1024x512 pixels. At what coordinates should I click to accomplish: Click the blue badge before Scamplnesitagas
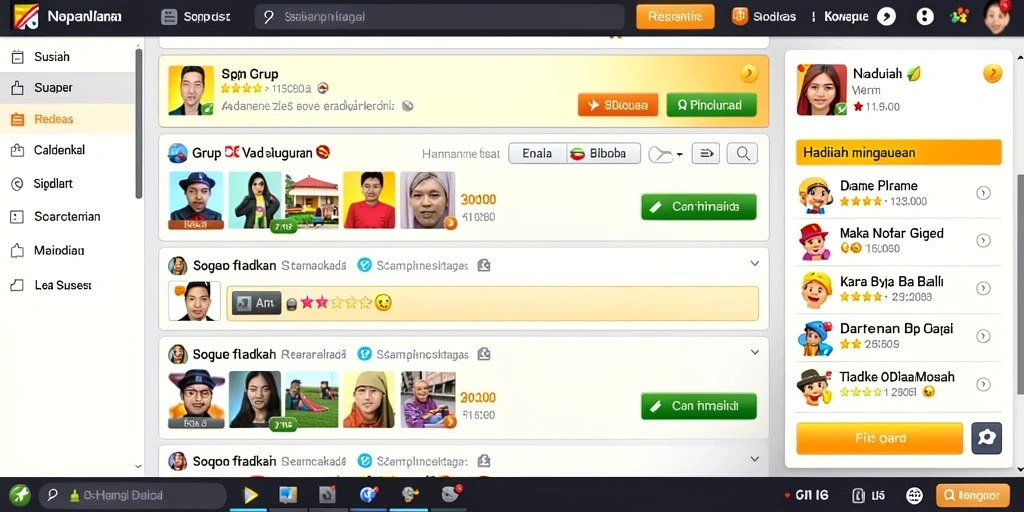[364, 265]
